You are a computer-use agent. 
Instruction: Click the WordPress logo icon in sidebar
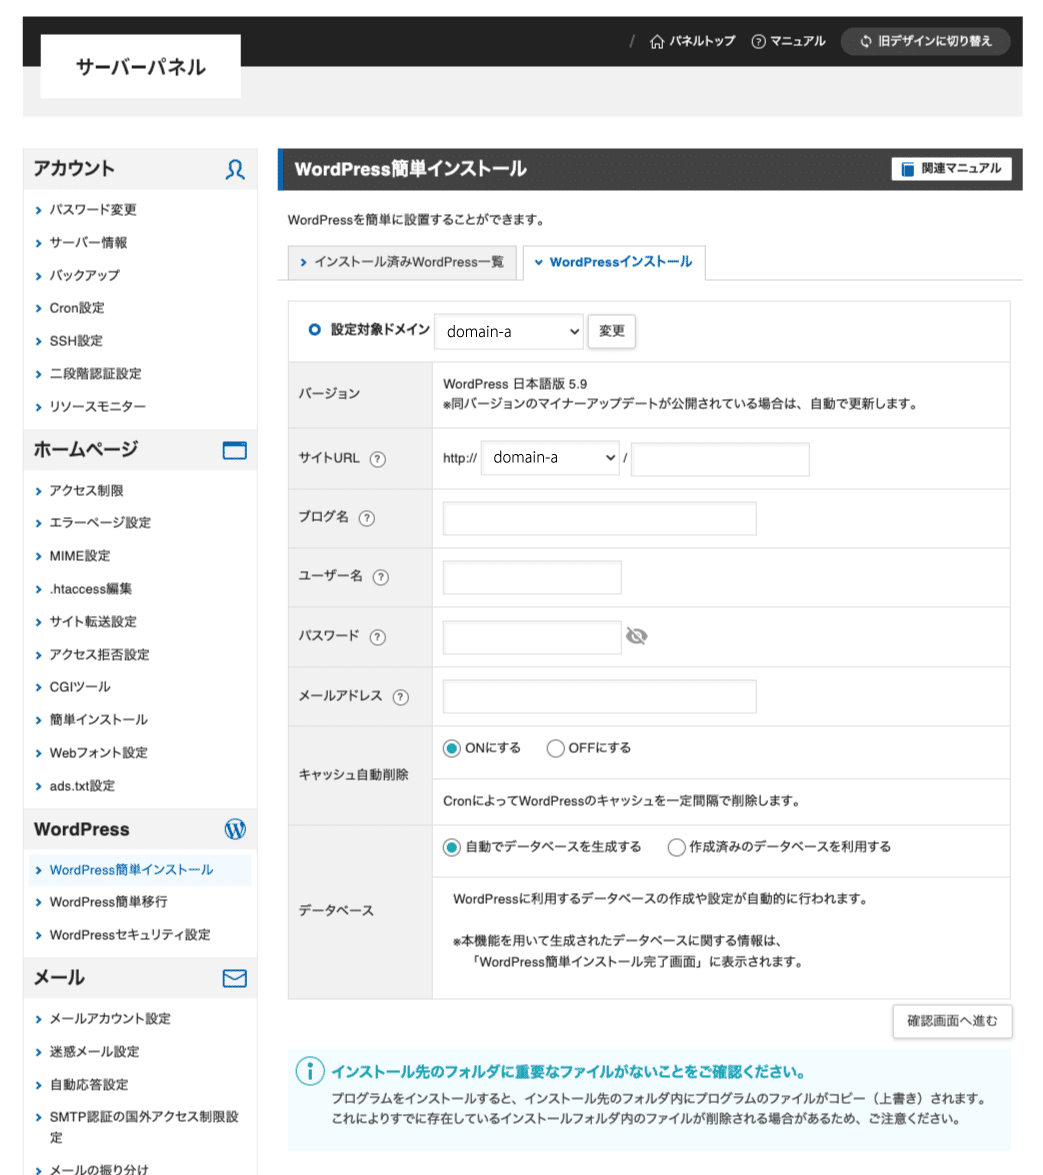click(235, 829)
